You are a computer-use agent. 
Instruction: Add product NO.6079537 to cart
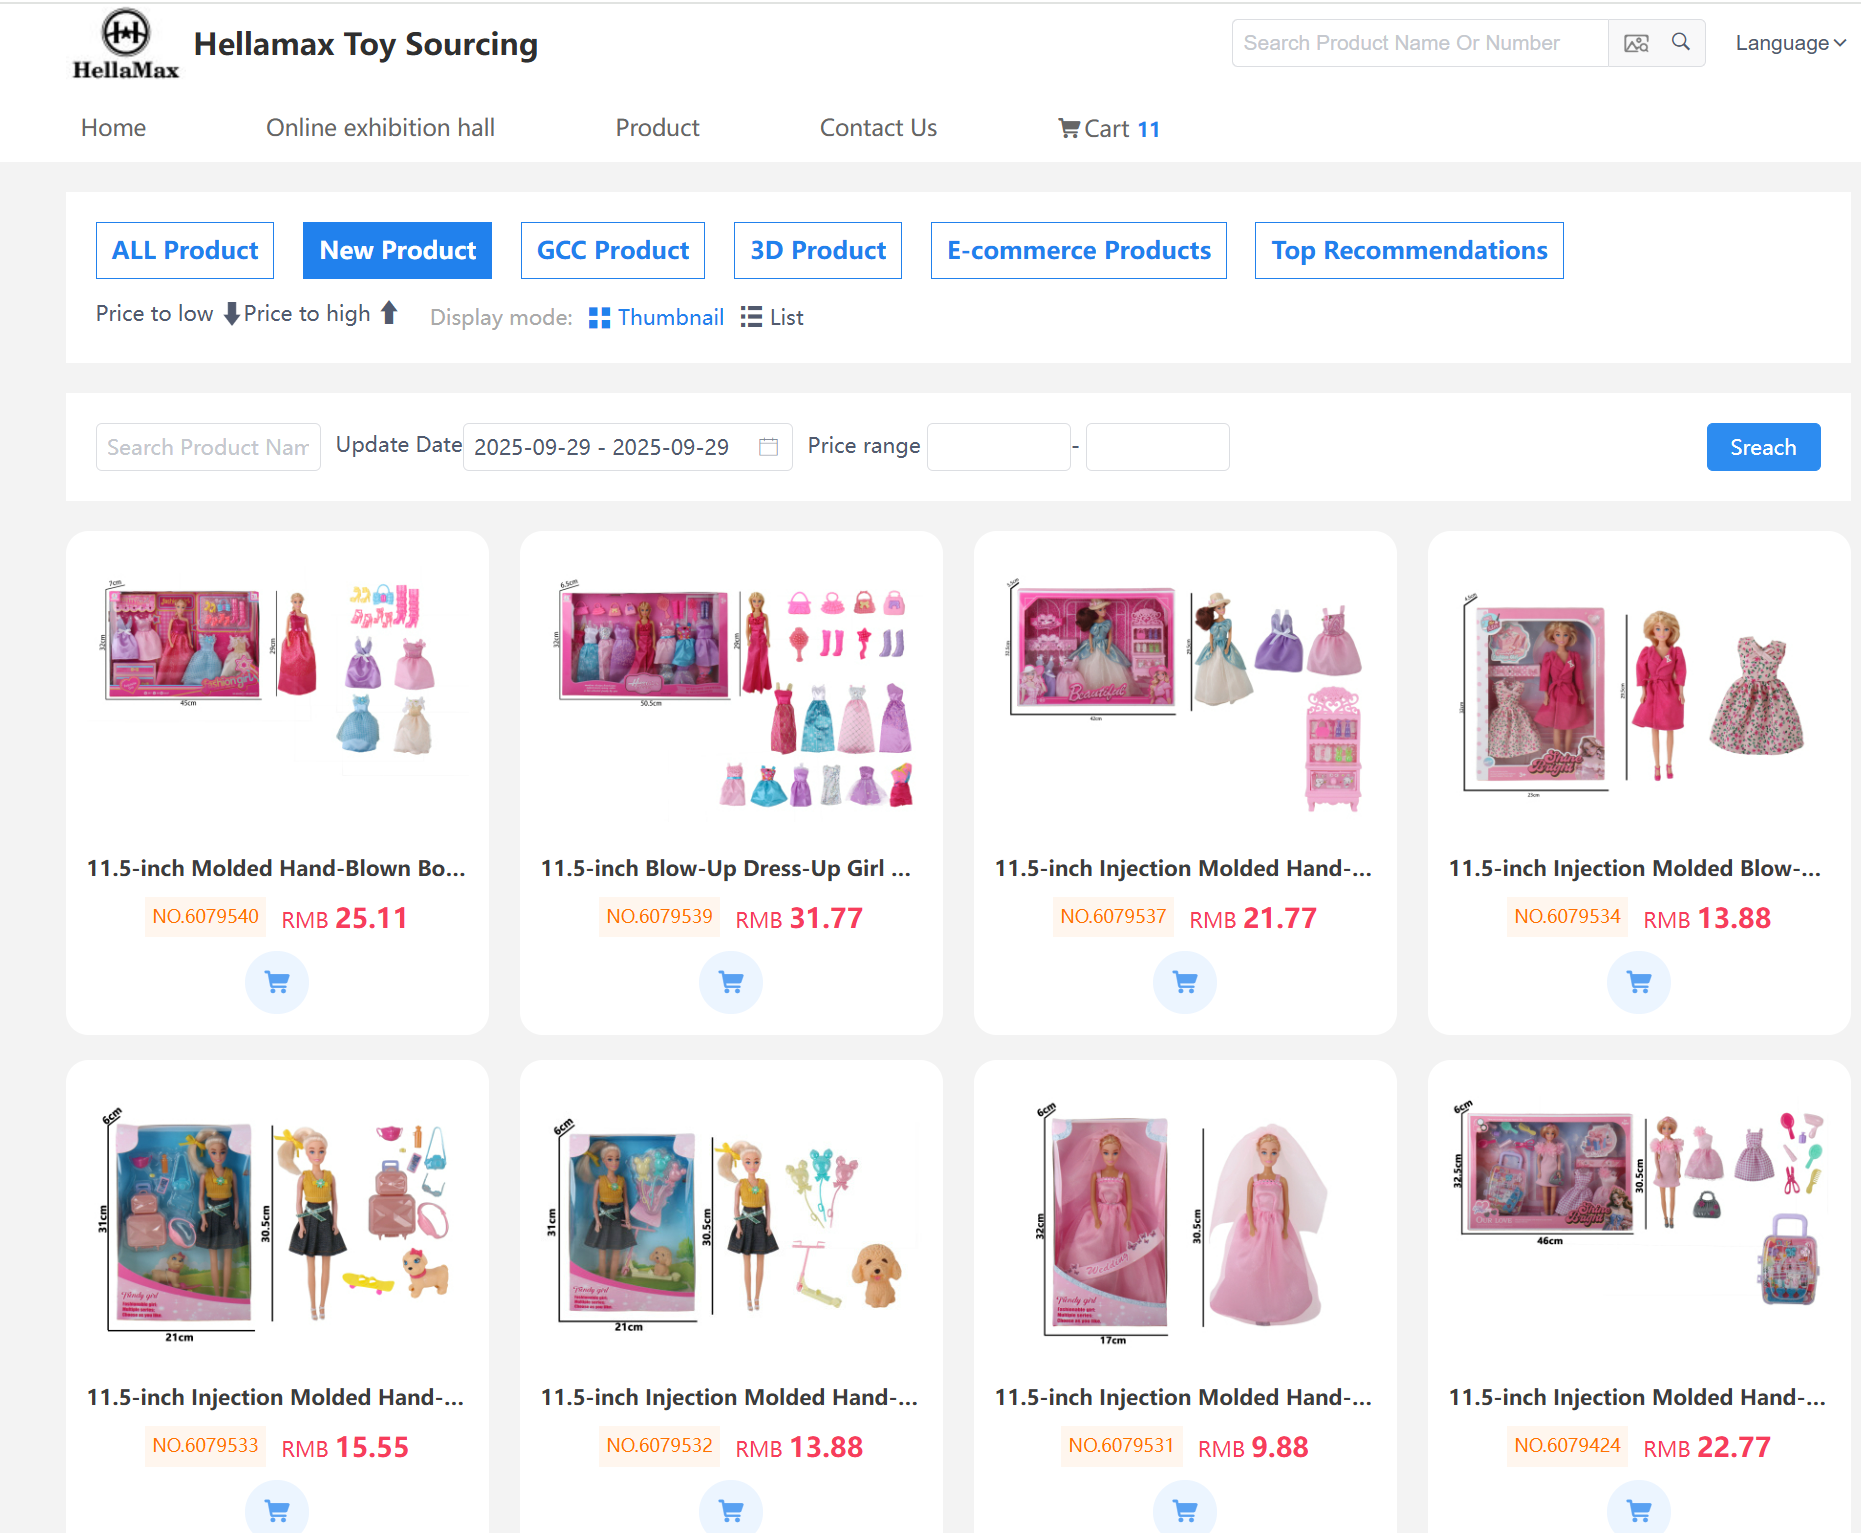click(x=1185, y=982)
